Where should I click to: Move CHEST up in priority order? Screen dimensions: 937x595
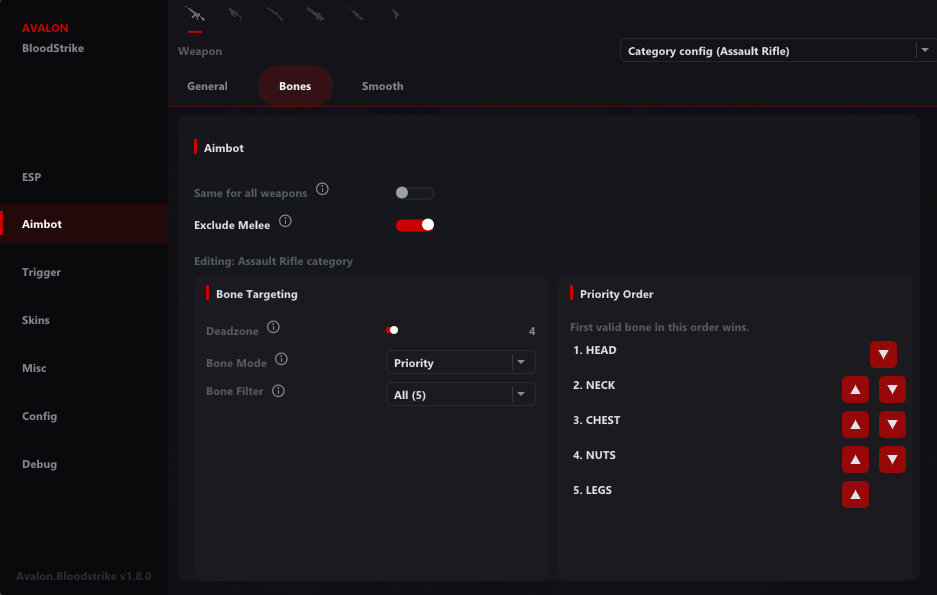click(x=855, y=424)
